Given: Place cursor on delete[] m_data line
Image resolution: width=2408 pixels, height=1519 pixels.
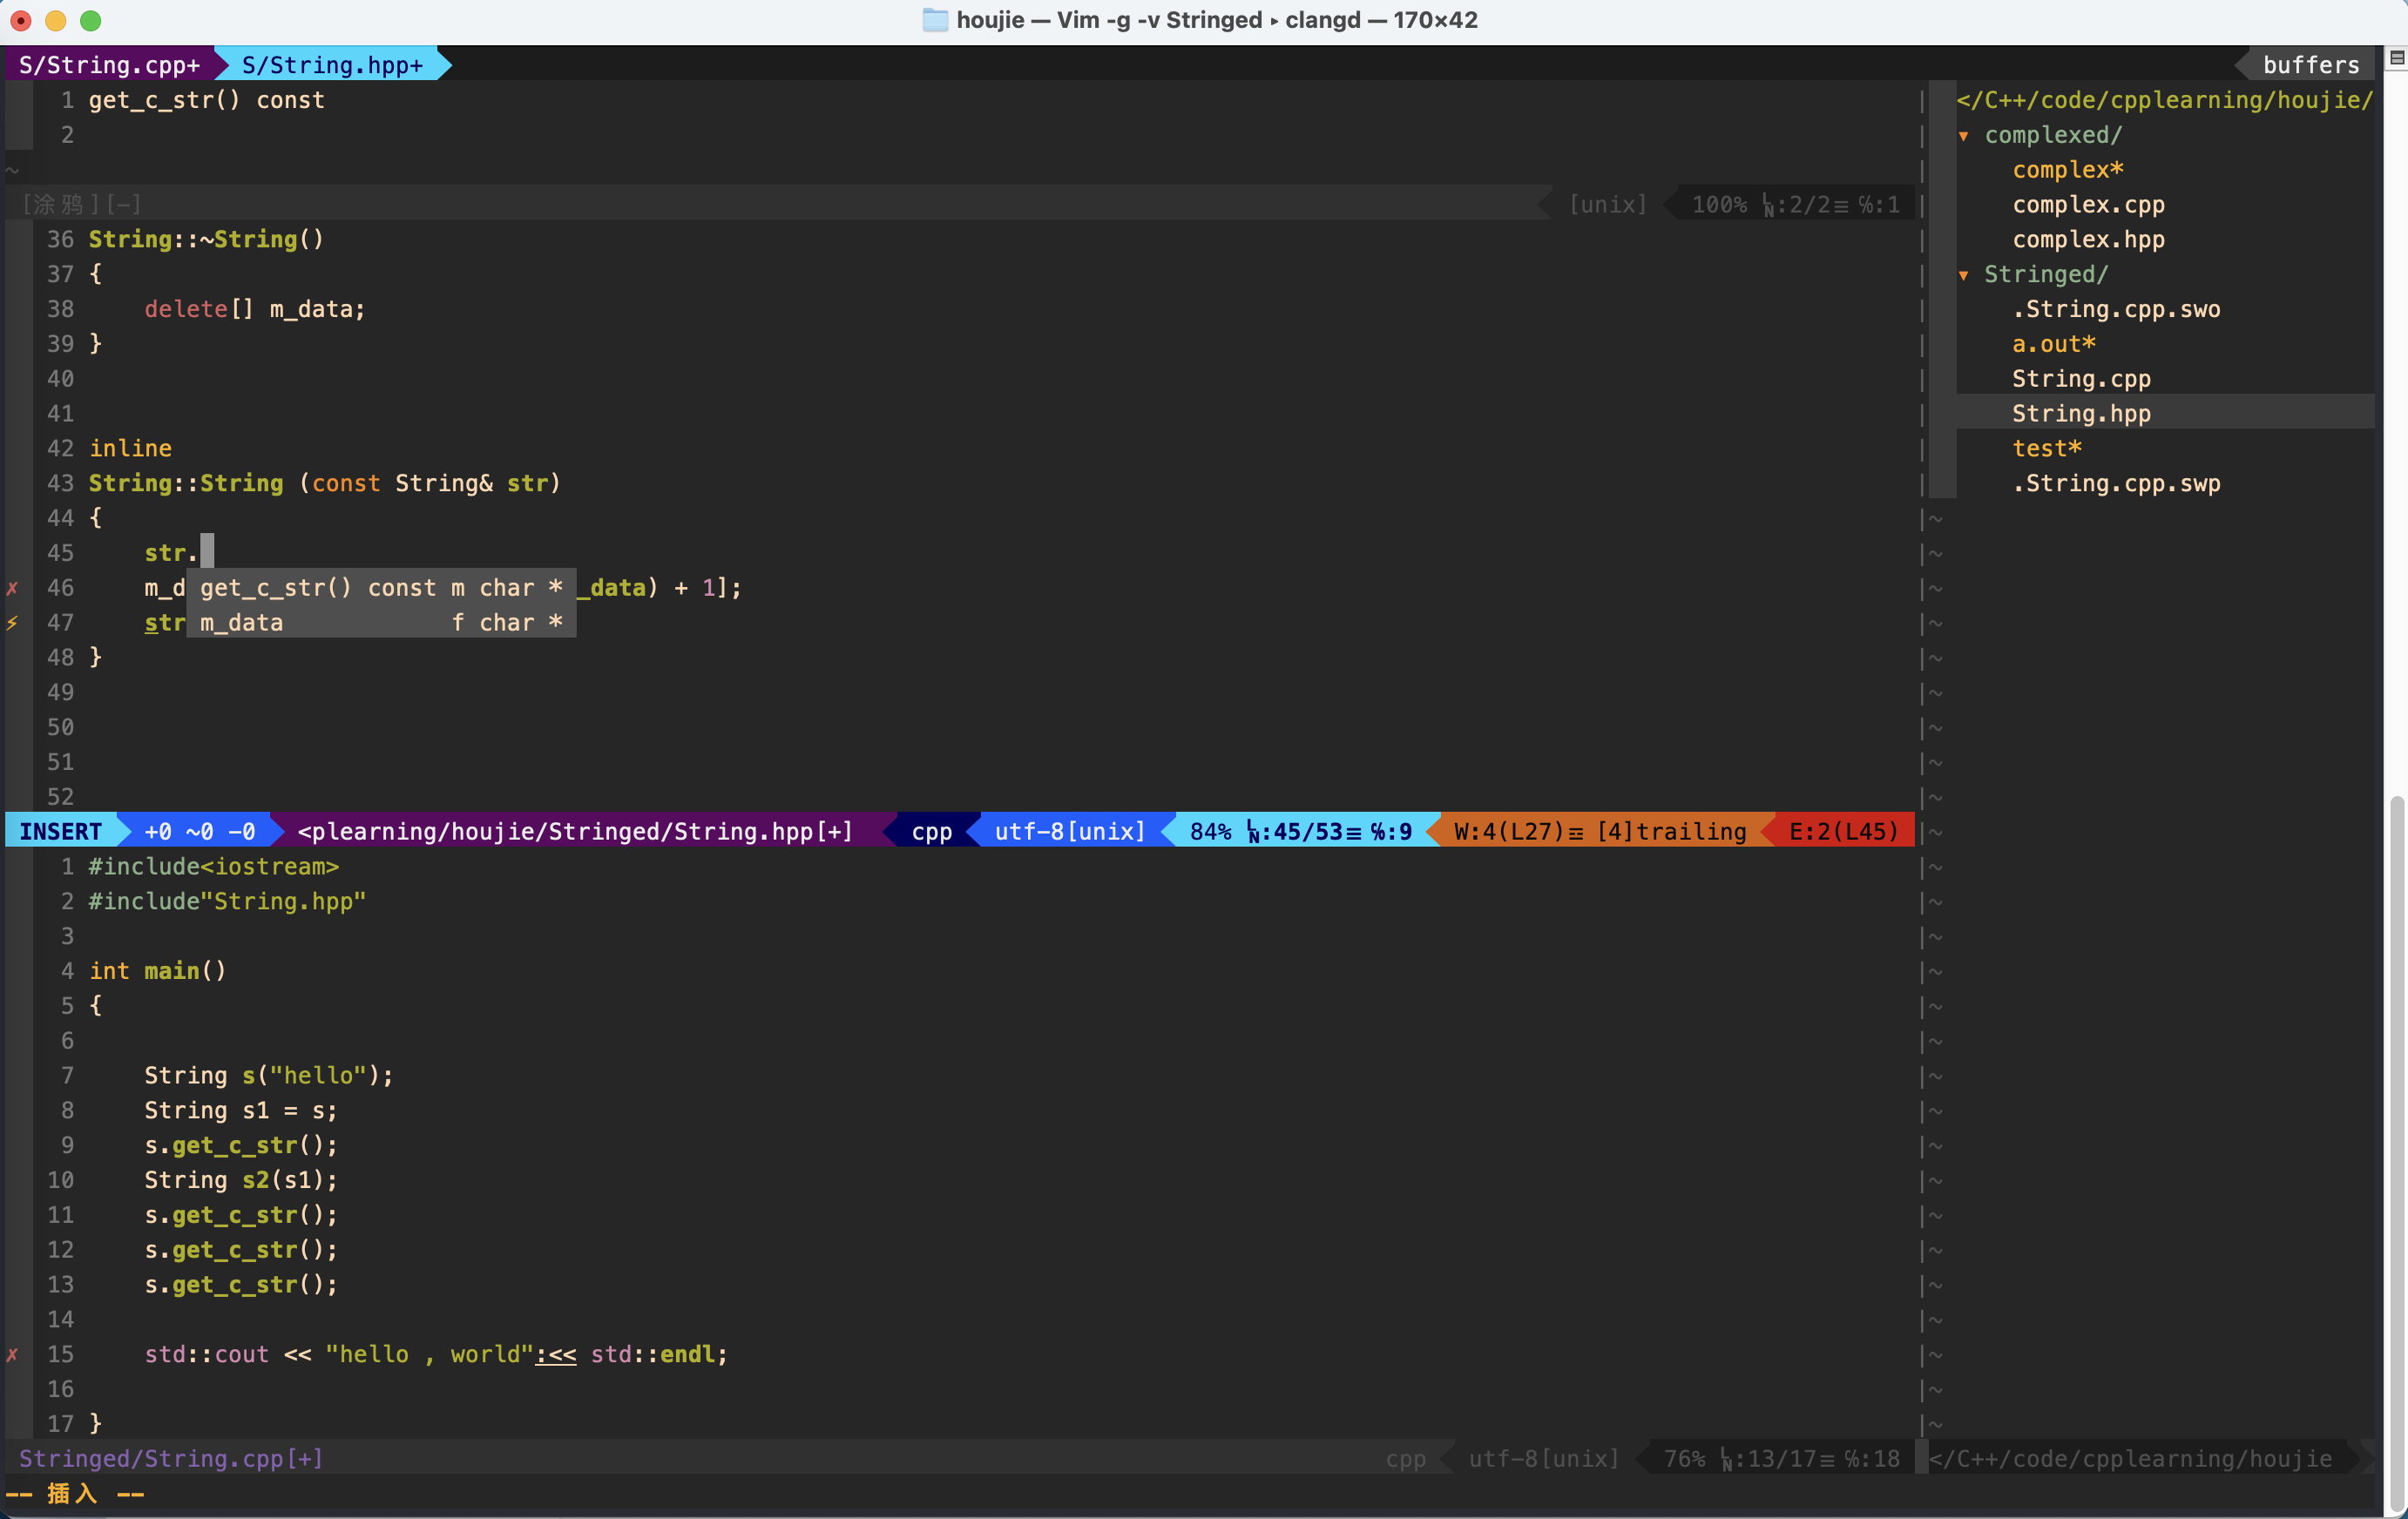Looking at the screenshot, I should tap(255, 310).
